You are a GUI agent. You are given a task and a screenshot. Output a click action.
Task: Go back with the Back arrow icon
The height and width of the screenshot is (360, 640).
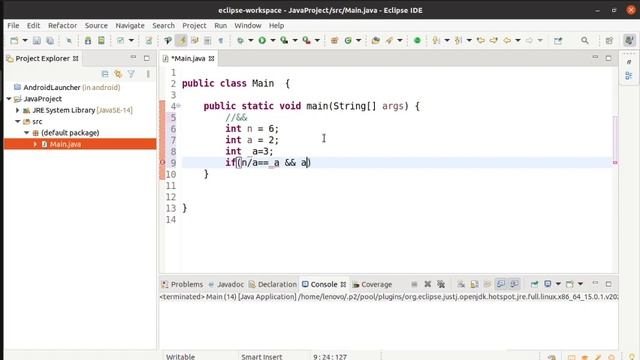click(x=507, y=40)
